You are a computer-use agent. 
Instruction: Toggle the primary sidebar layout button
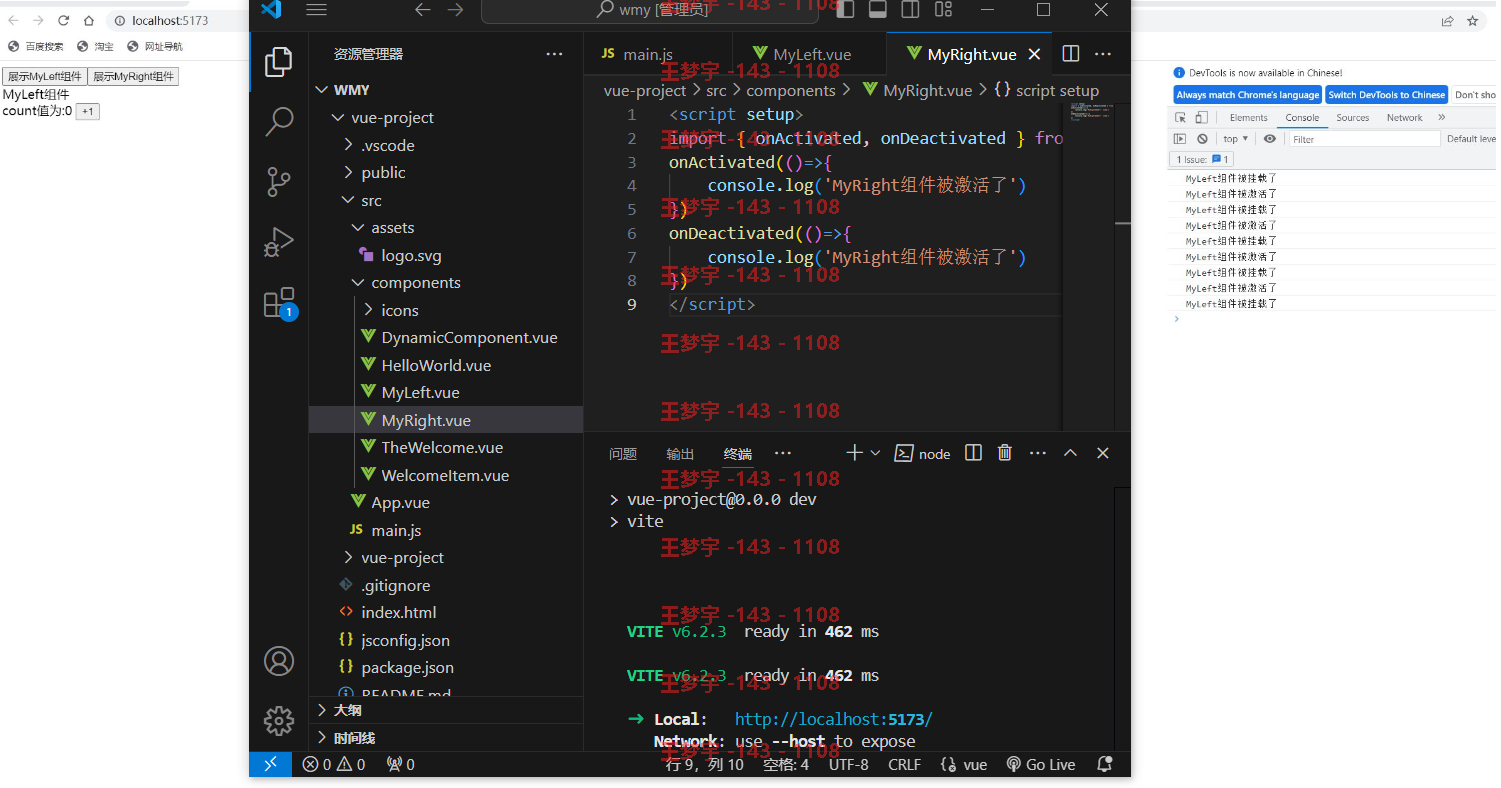(x=845, y=10)
